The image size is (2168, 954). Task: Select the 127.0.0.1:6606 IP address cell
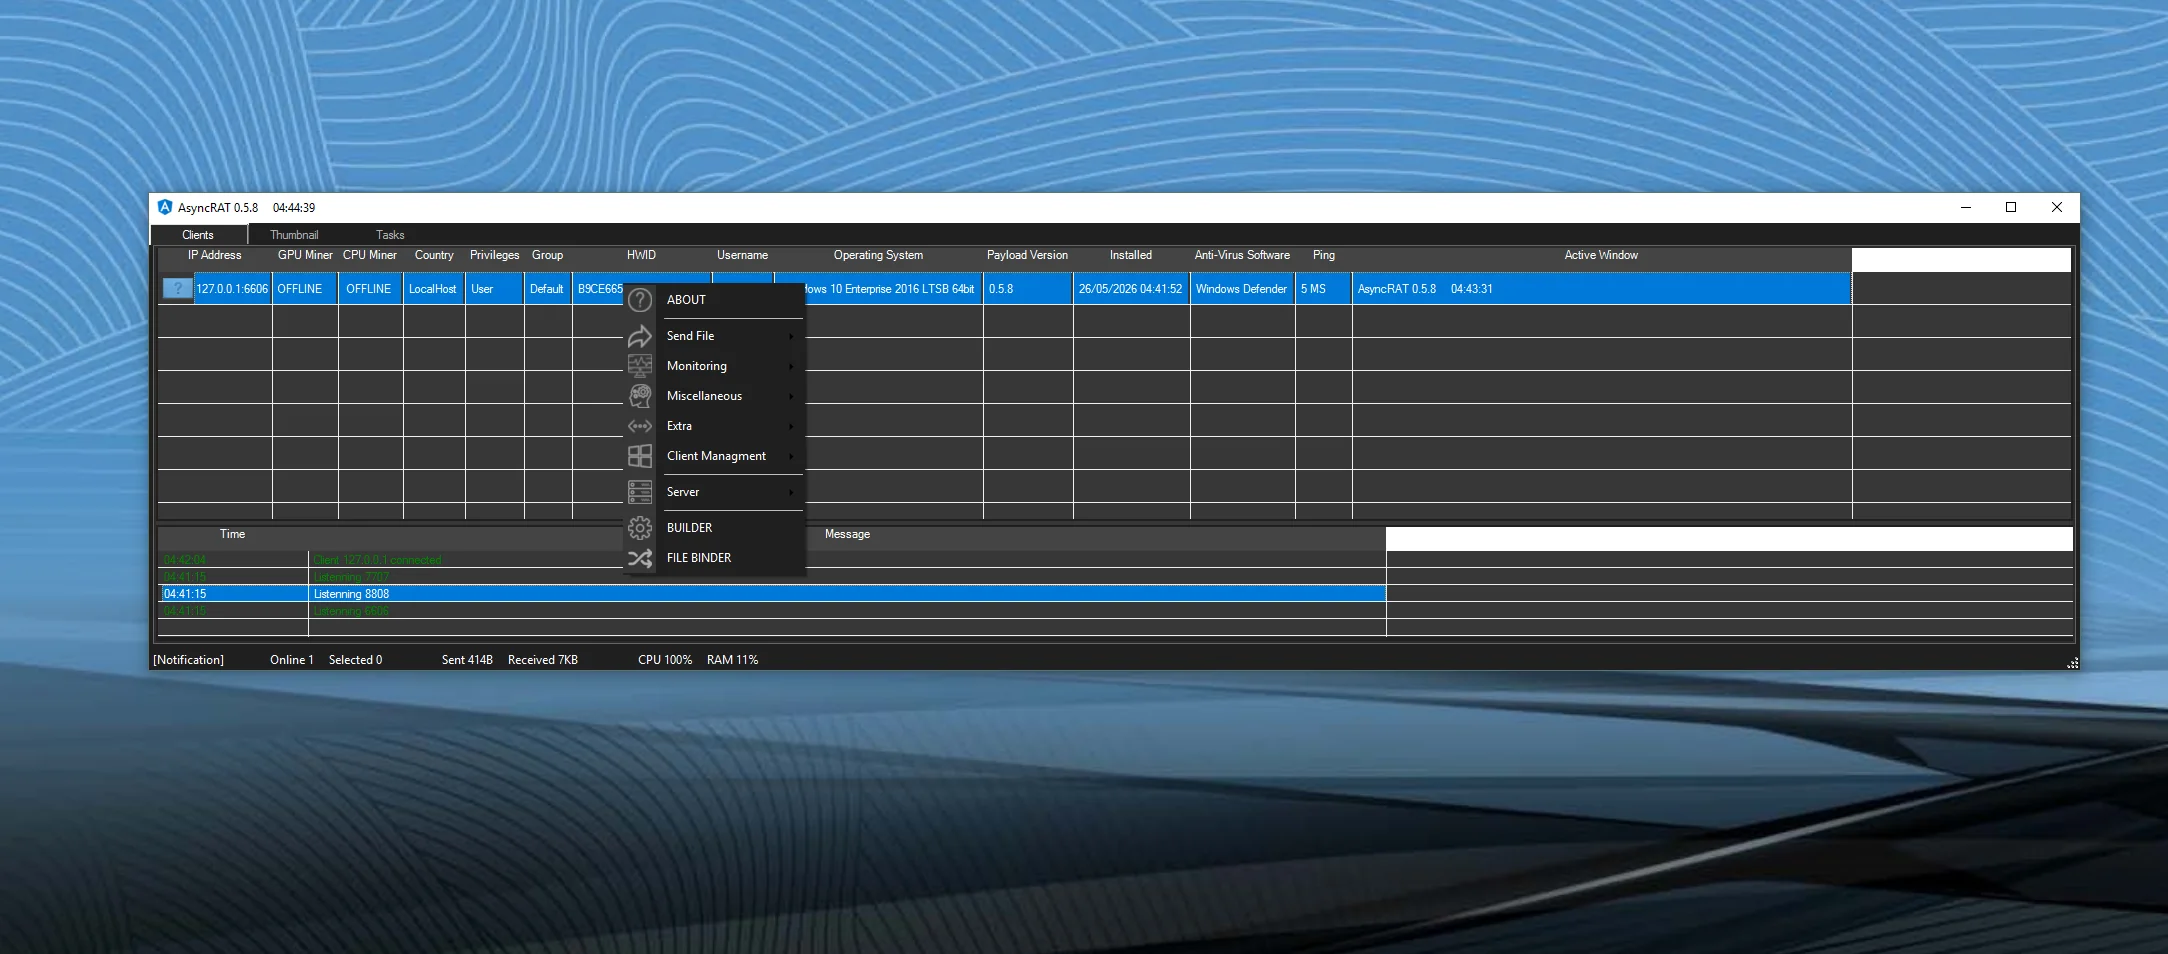point(232,289)
